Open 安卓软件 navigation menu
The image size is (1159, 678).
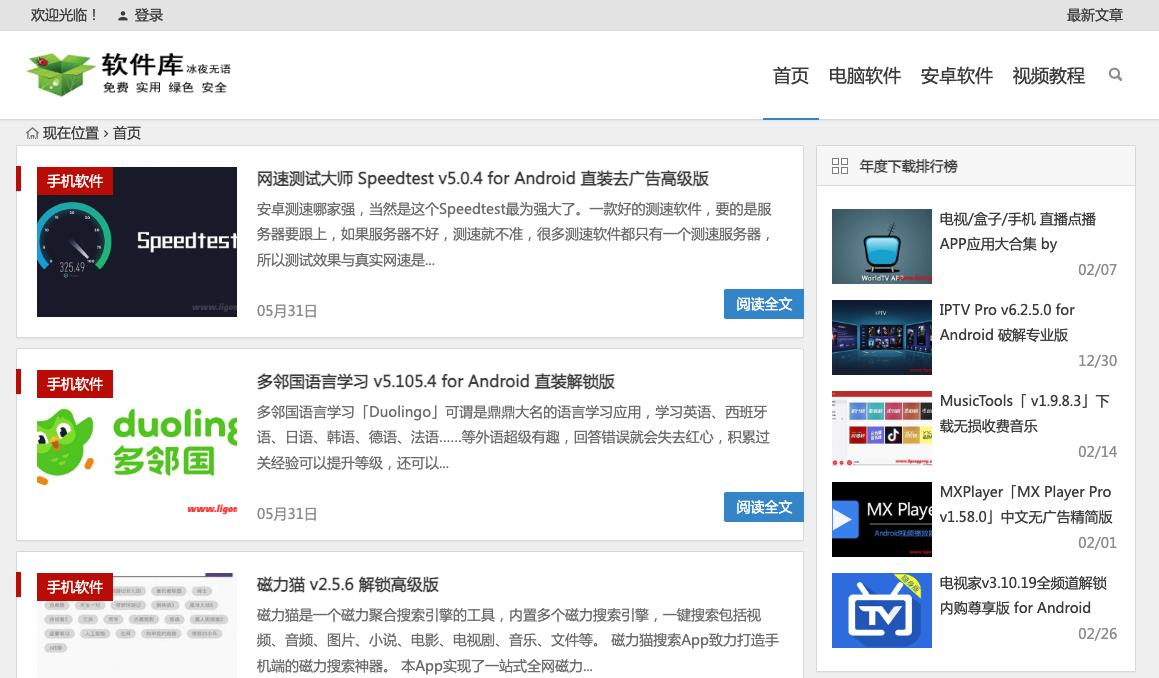pyautogui.click(x=956, y=75)
